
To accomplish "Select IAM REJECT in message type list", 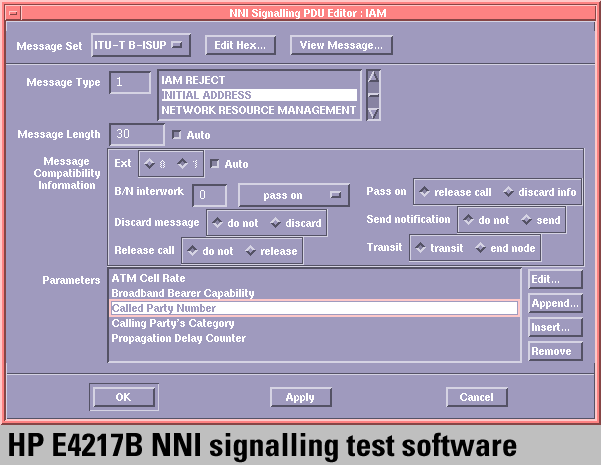I will [x=259, y=80].
